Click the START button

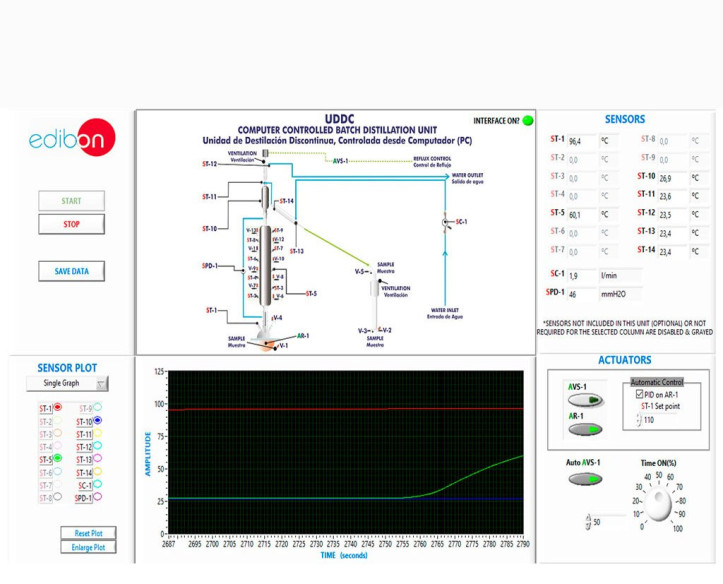click(x=71, y=201)
